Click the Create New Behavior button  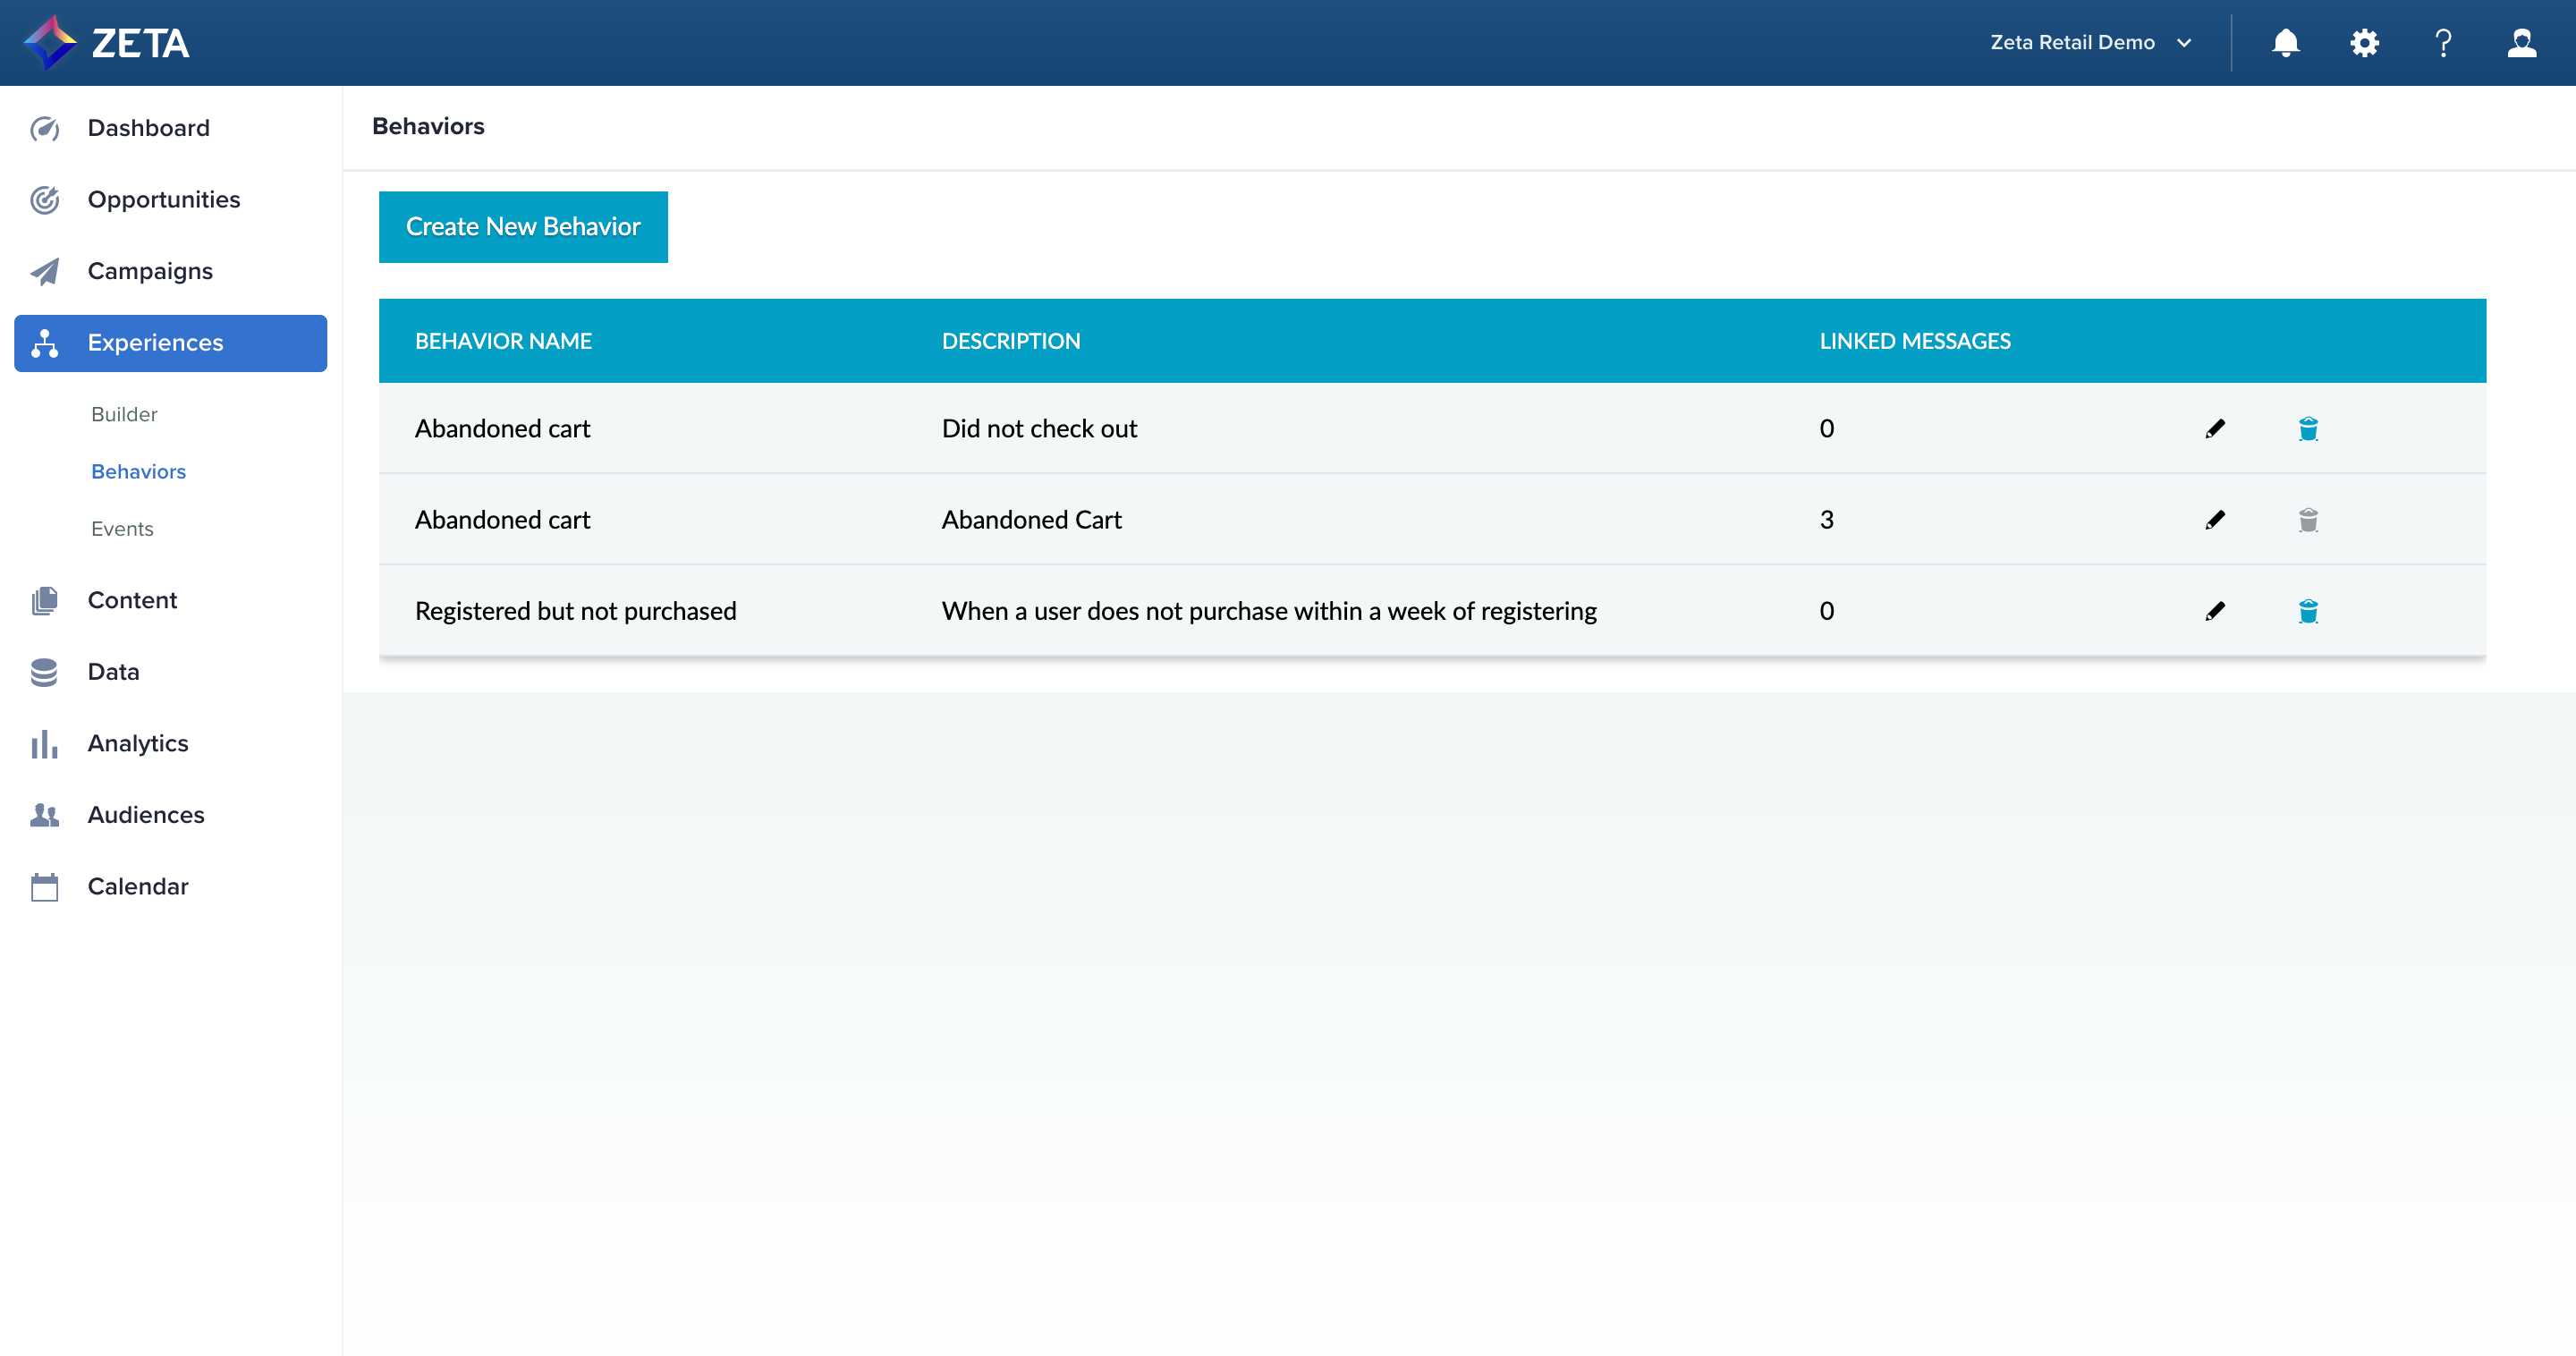[x=523, y=227]
